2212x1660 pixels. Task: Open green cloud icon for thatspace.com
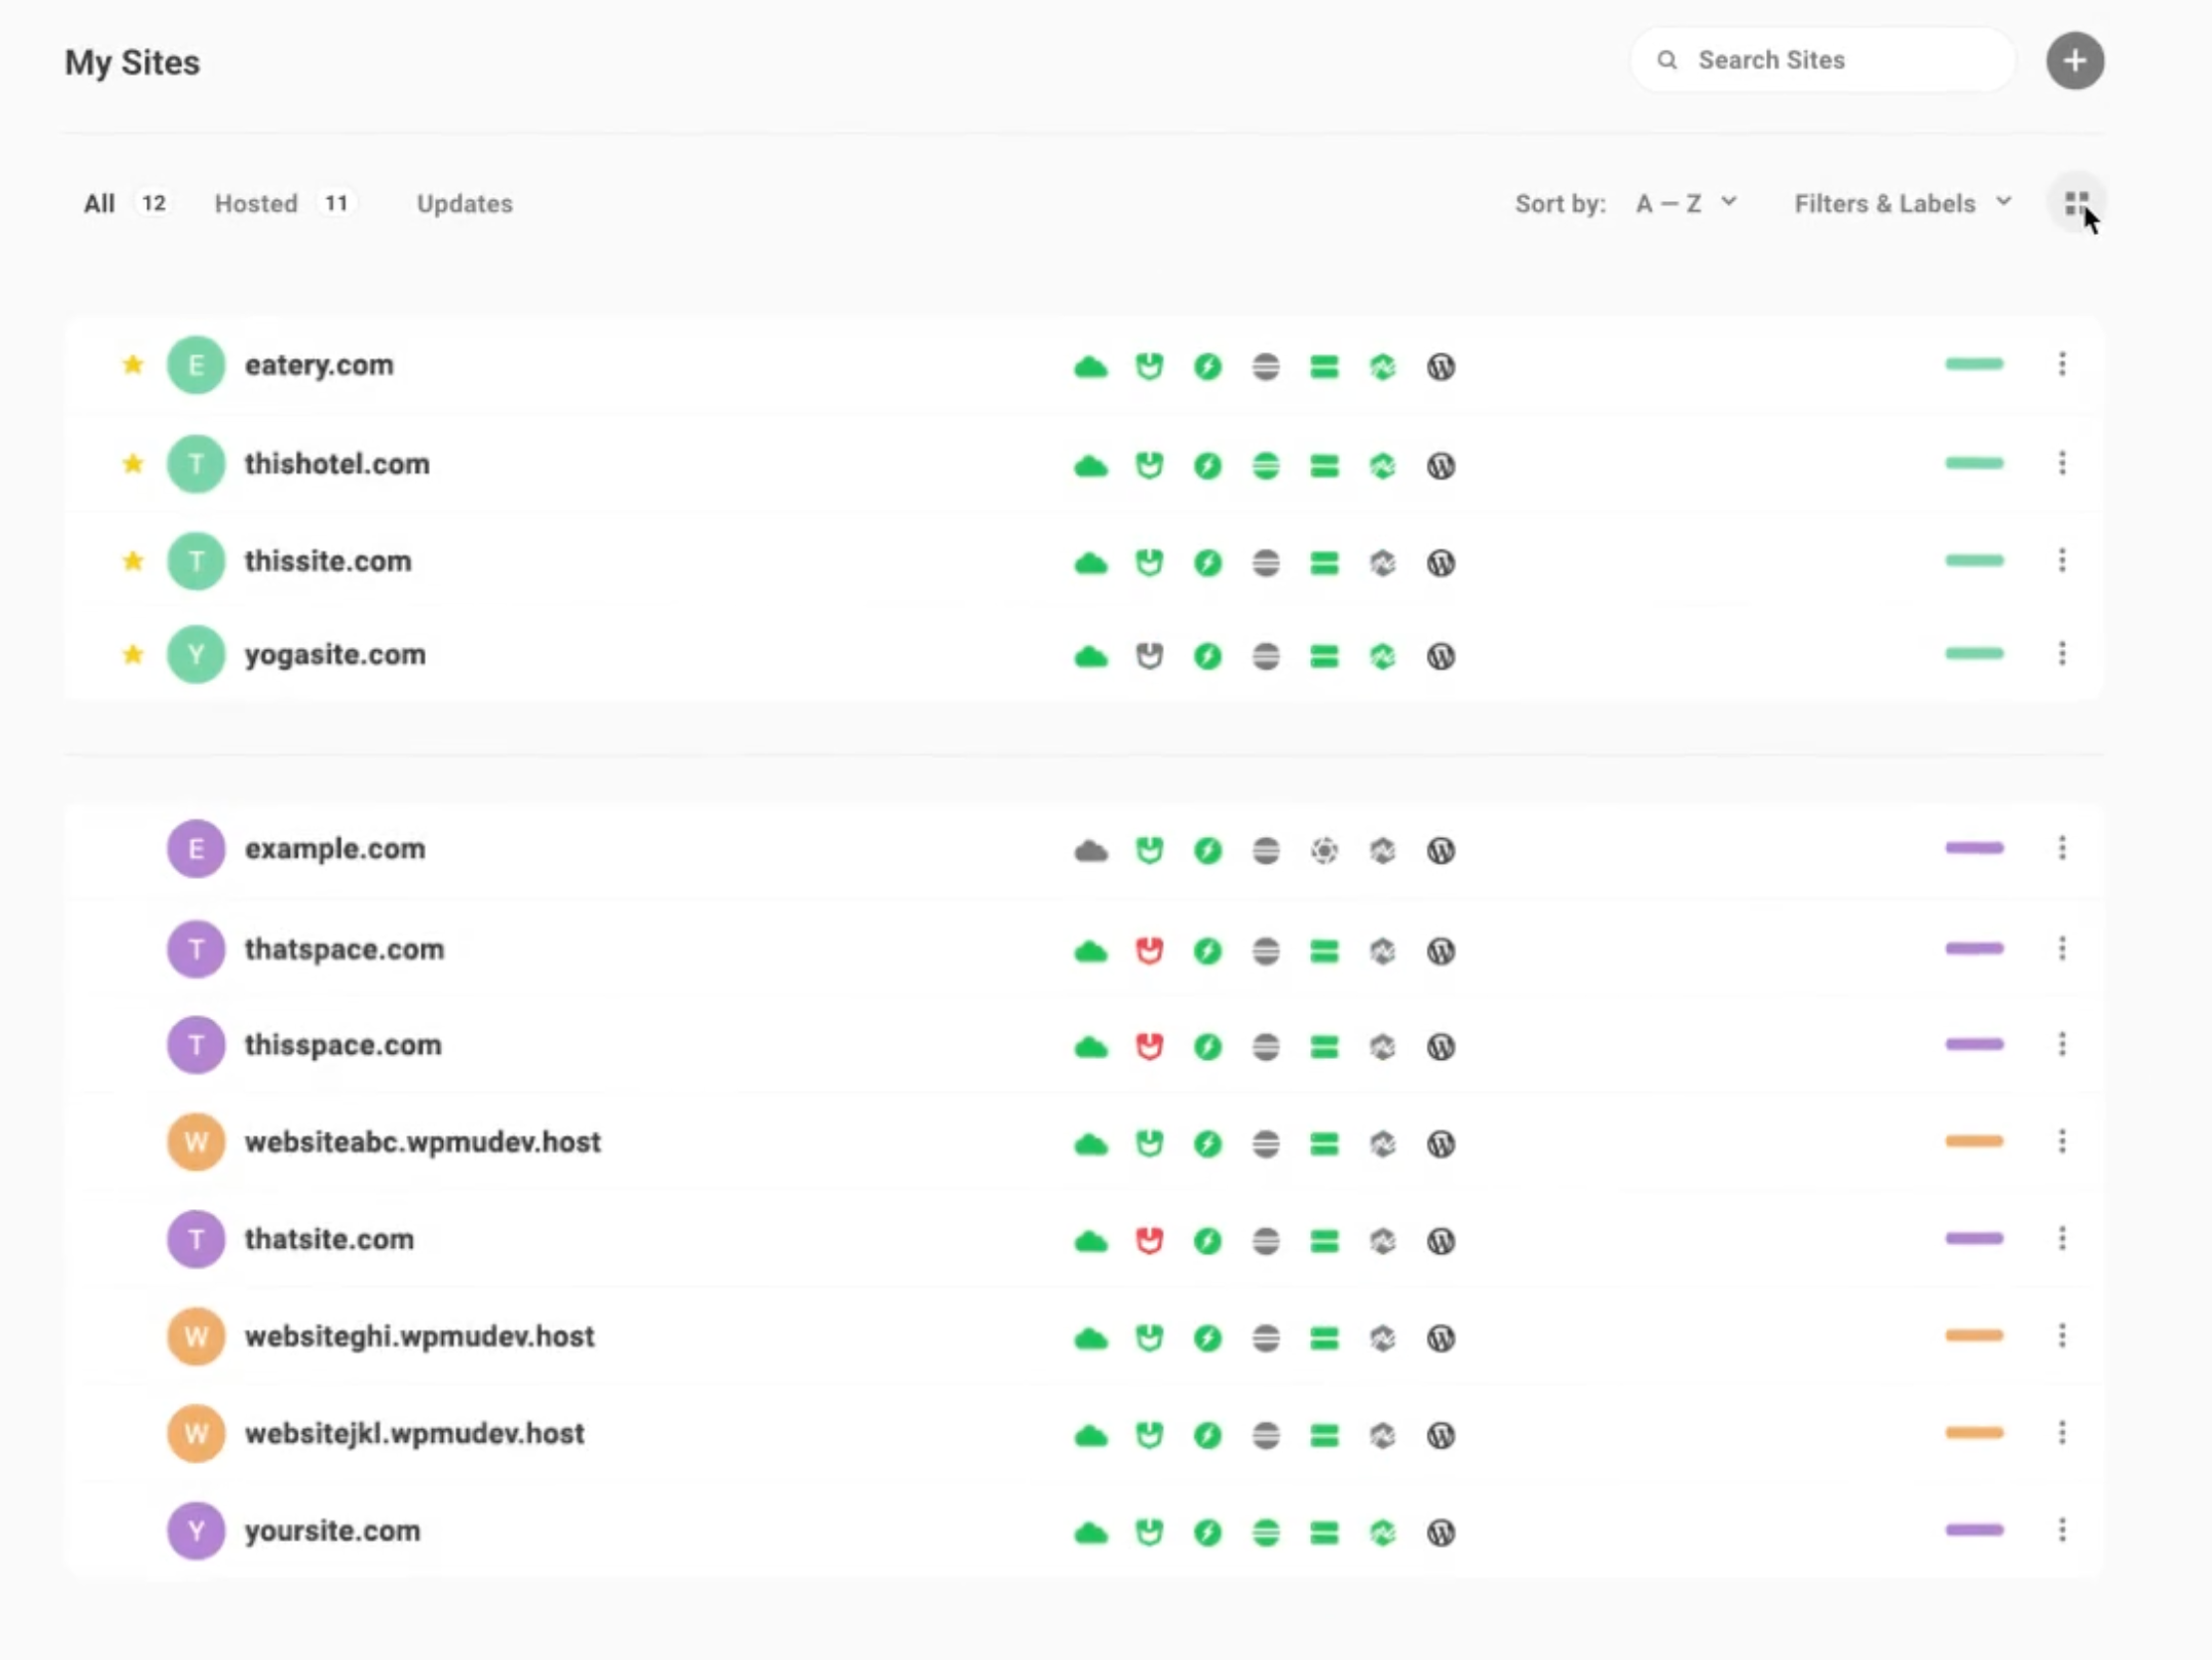tap(1091, 951)
